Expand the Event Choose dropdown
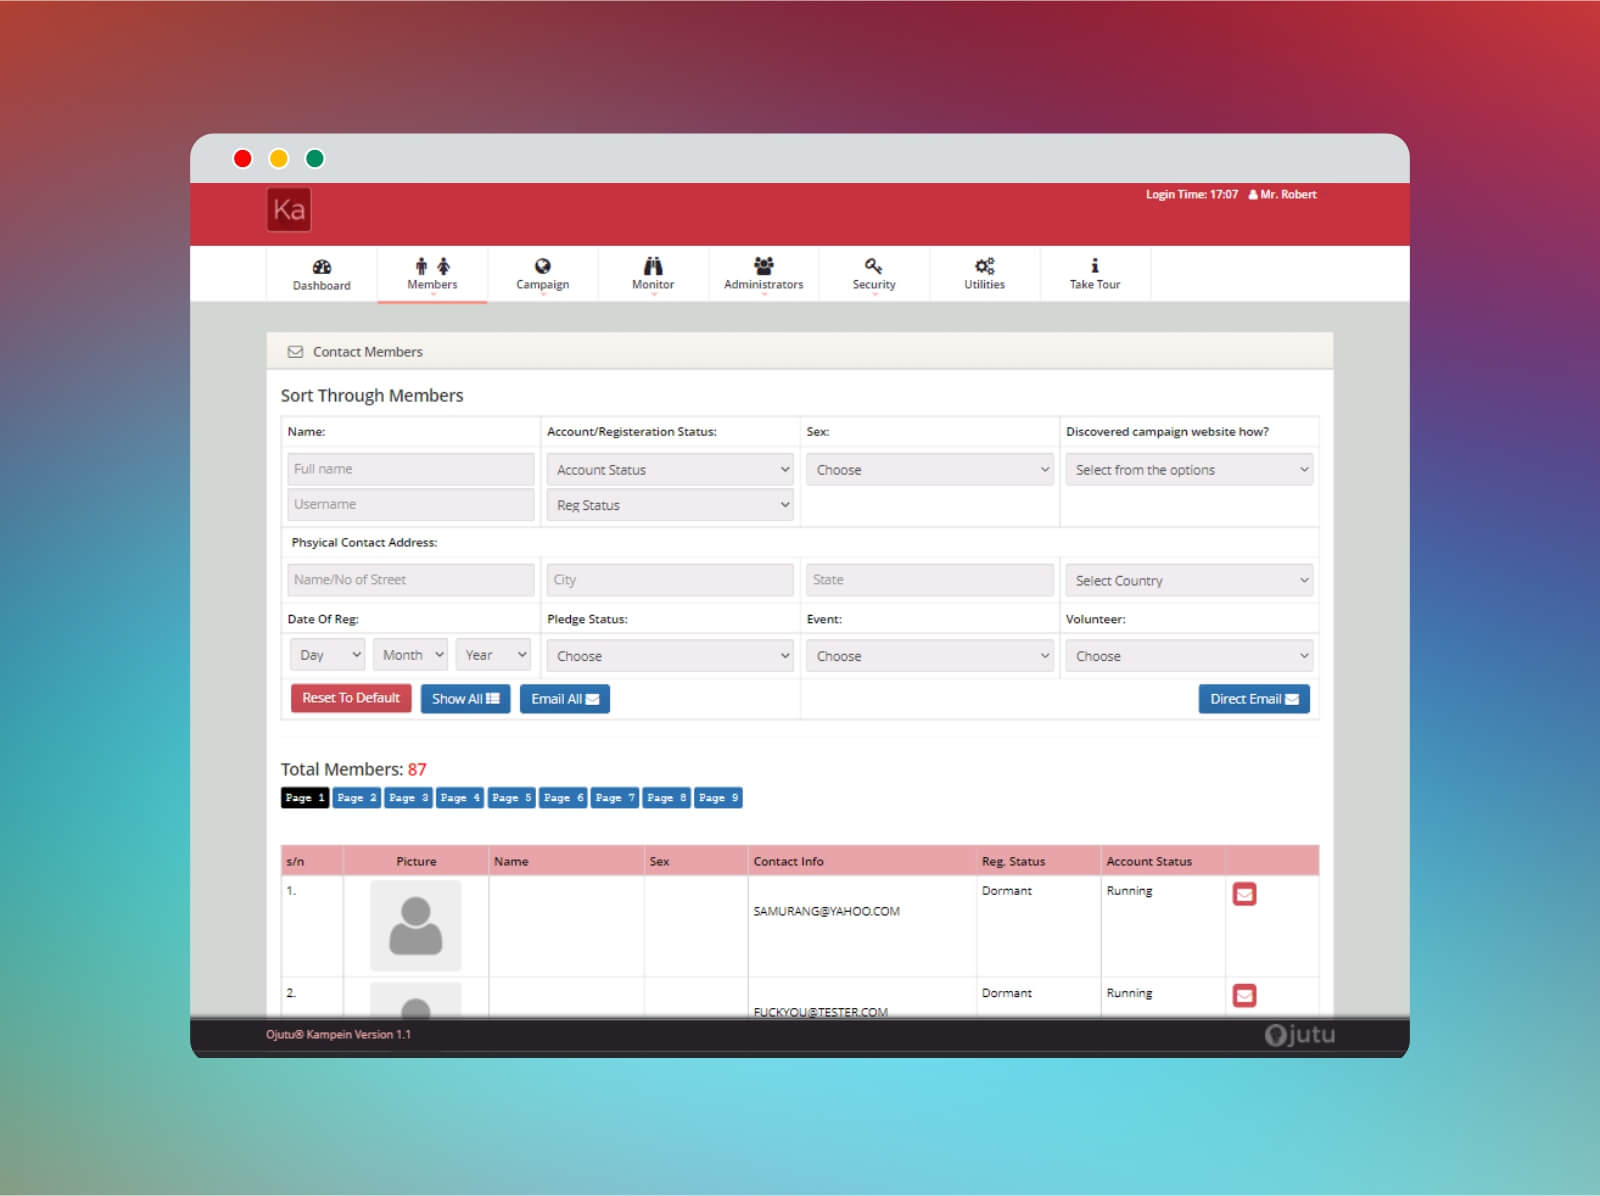Image resolution: width=1600 pixels, height=1196 pixels. tap(930, 656)
